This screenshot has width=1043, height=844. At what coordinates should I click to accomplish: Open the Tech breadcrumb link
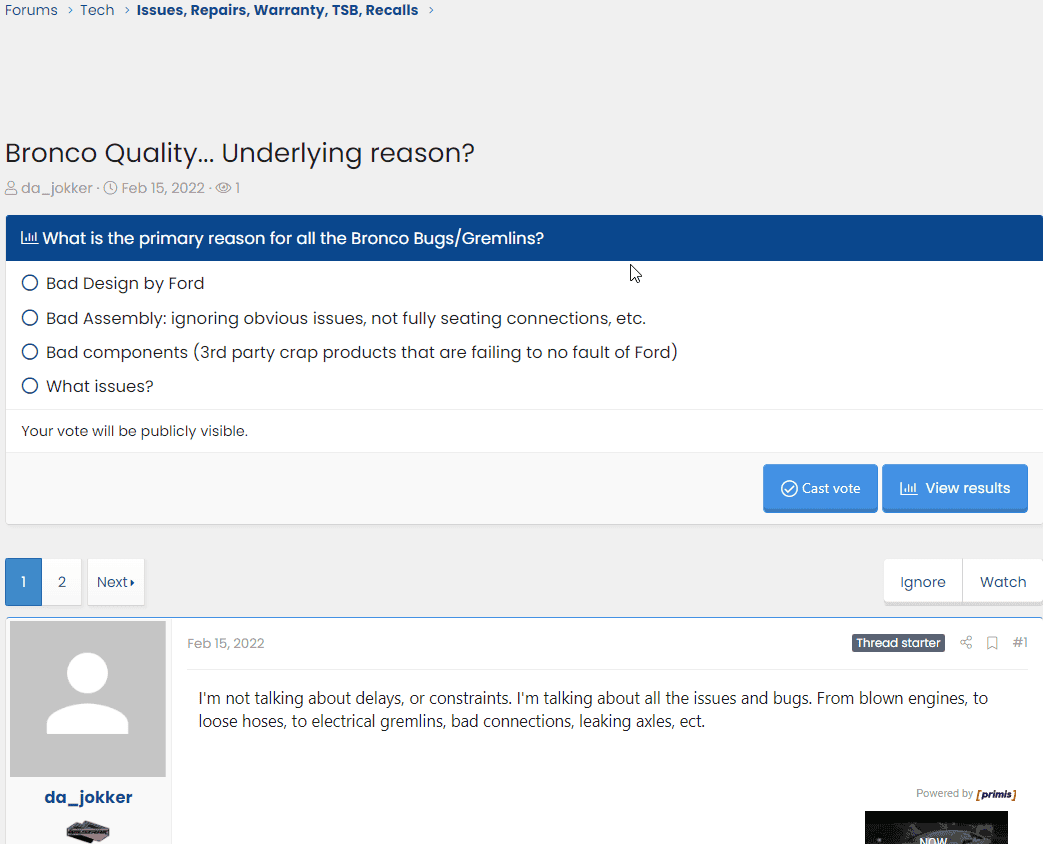coord(97,10)
